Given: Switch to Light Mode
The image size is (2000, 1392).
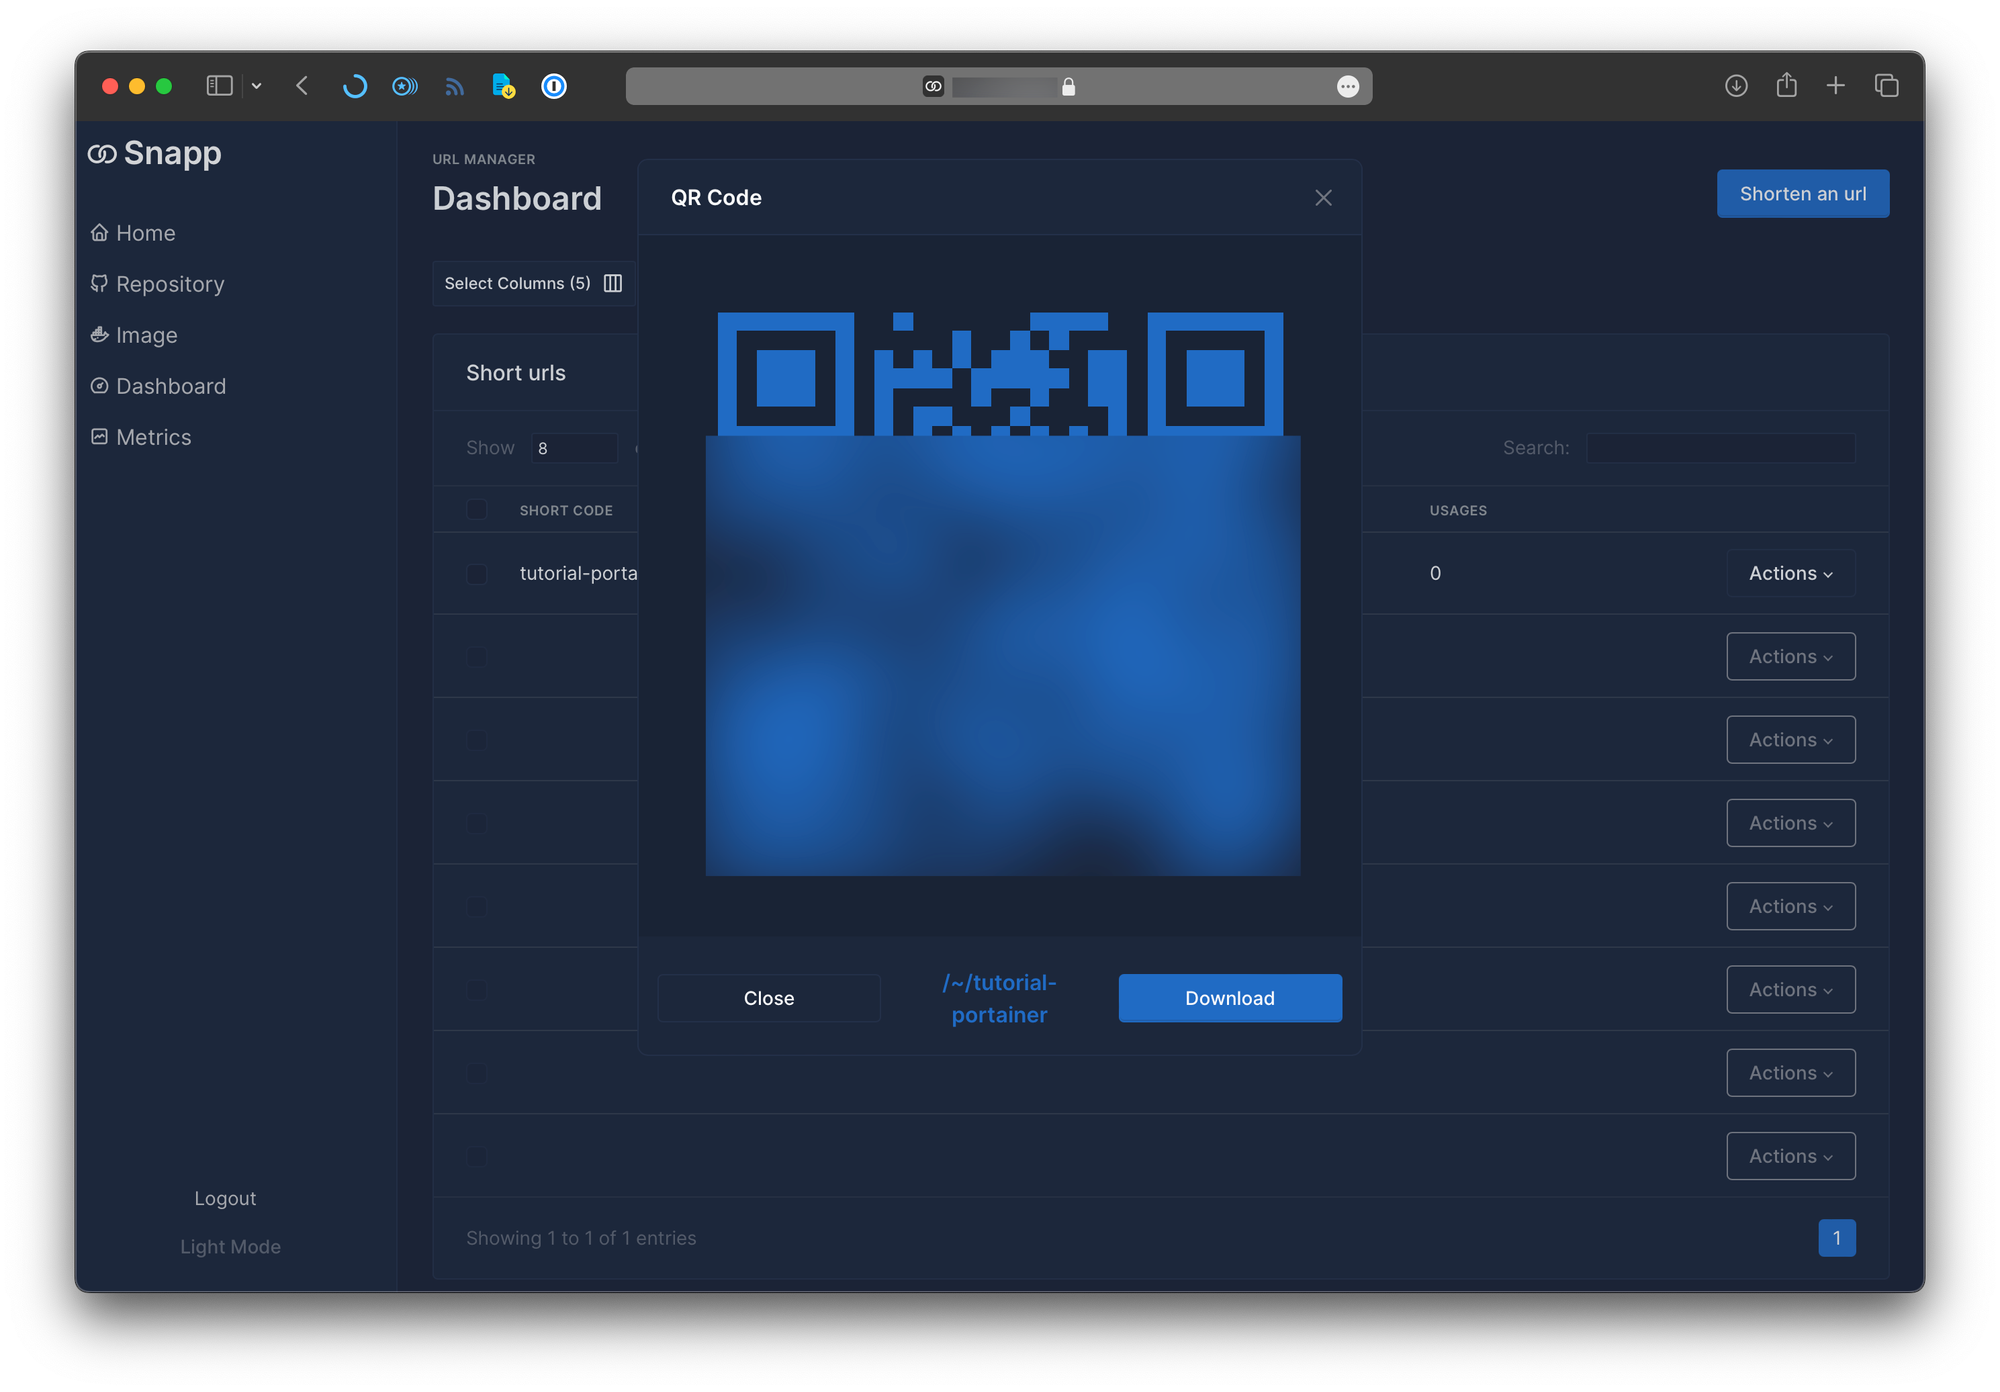Looking at the screenshot, I should [x=230, y=1247].
